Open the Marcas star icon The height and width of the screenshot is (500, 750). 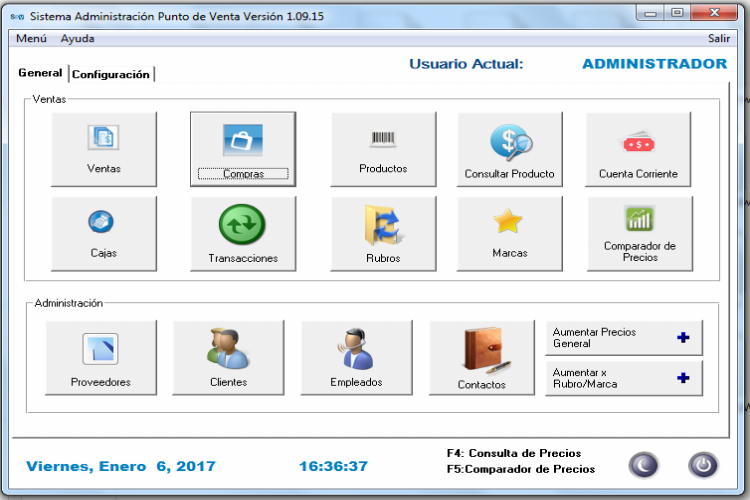509,221
